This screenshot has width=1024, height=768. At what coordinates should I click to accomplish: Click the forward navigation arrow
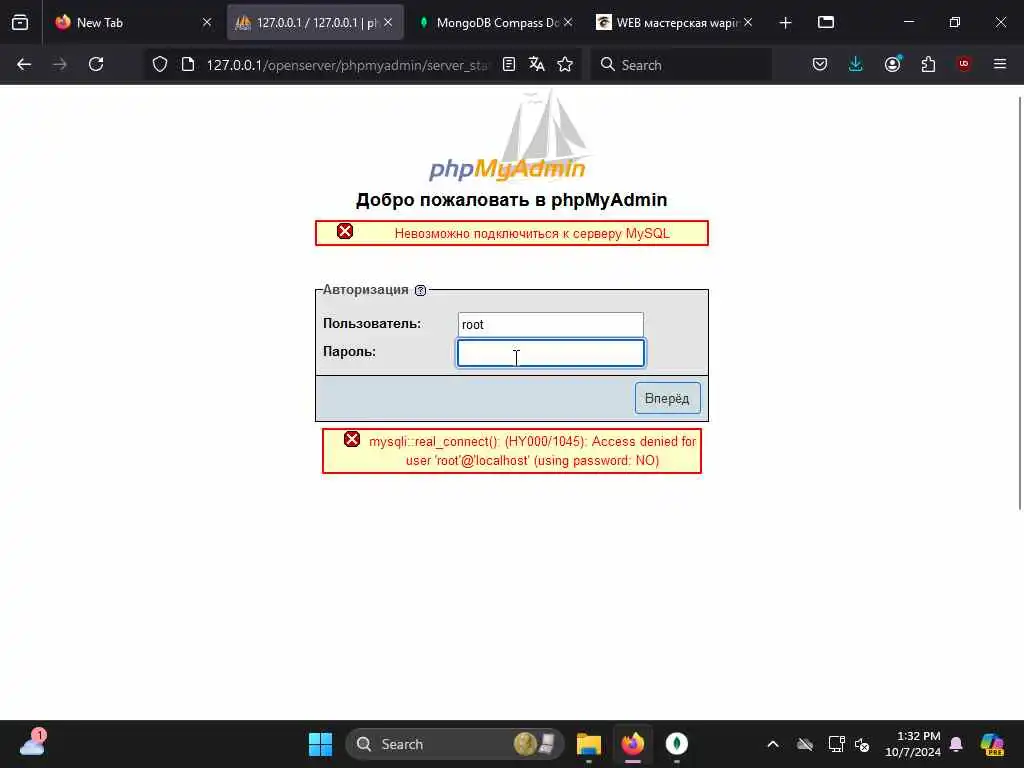(x=60, y=65)
